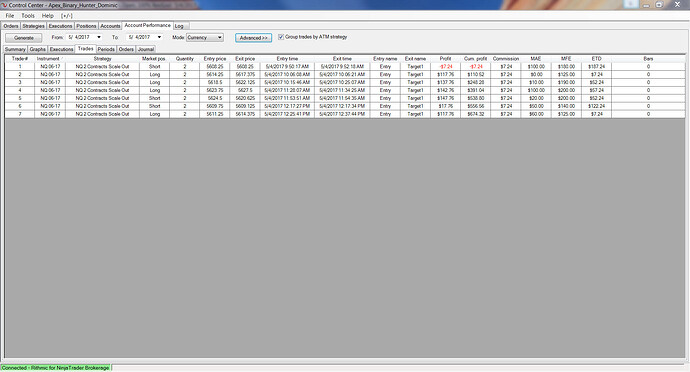Sort by Commission column header
This screenshot has height=372, width=690.
click(x=506, y=59)
